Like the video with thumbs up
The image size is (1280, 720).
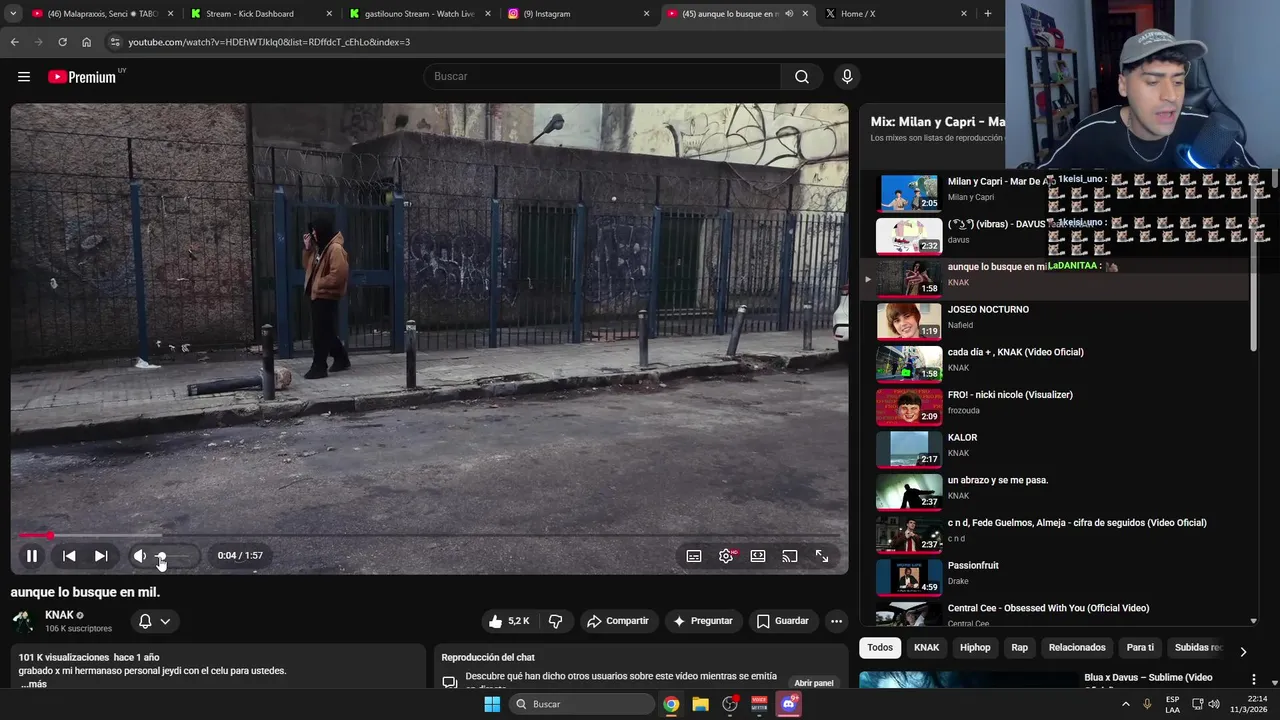(x=508, y=621)
